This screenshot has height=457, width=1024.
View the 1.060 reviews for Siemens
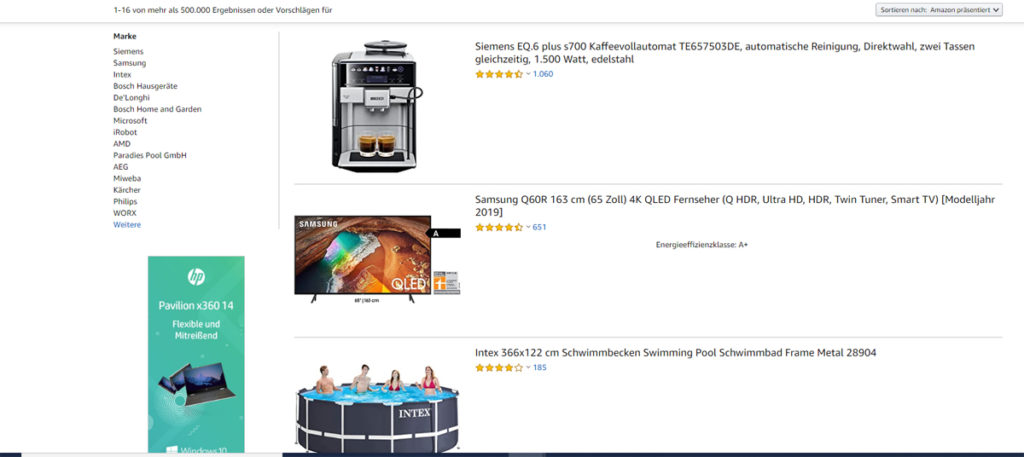543,74
